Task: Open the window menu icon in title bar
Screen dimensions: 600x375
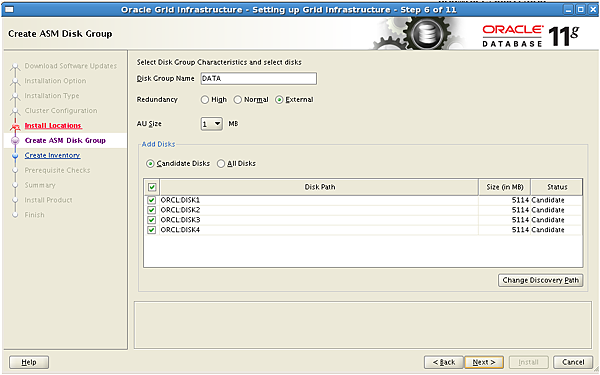Action: (8, 10)
